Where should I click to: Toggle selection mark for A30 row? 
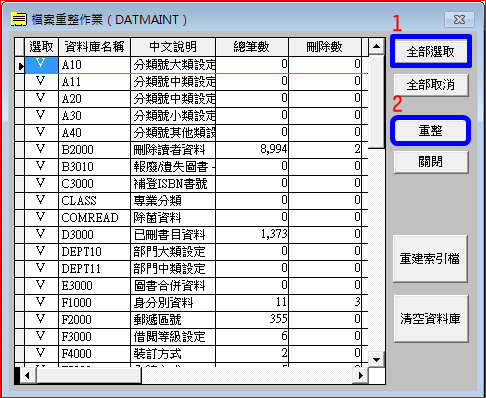click(41, 116)
